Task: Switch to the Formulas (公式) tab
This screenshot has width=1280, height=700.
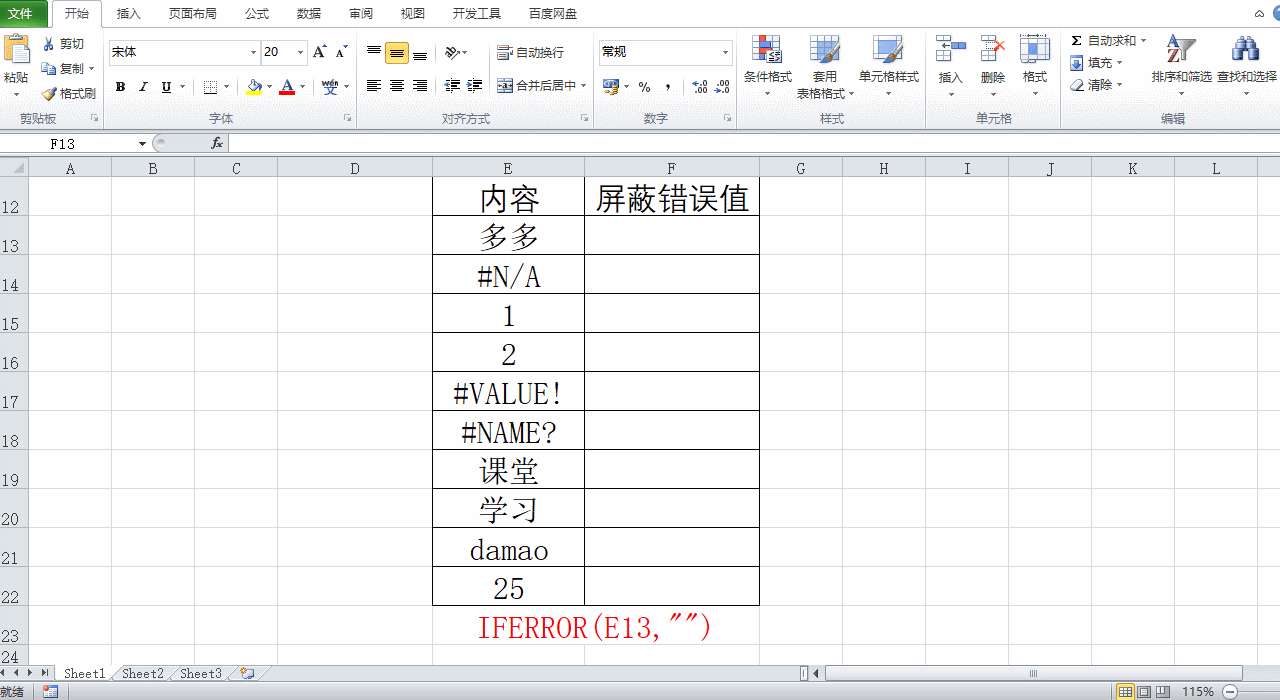Action: tap(257, 14)
